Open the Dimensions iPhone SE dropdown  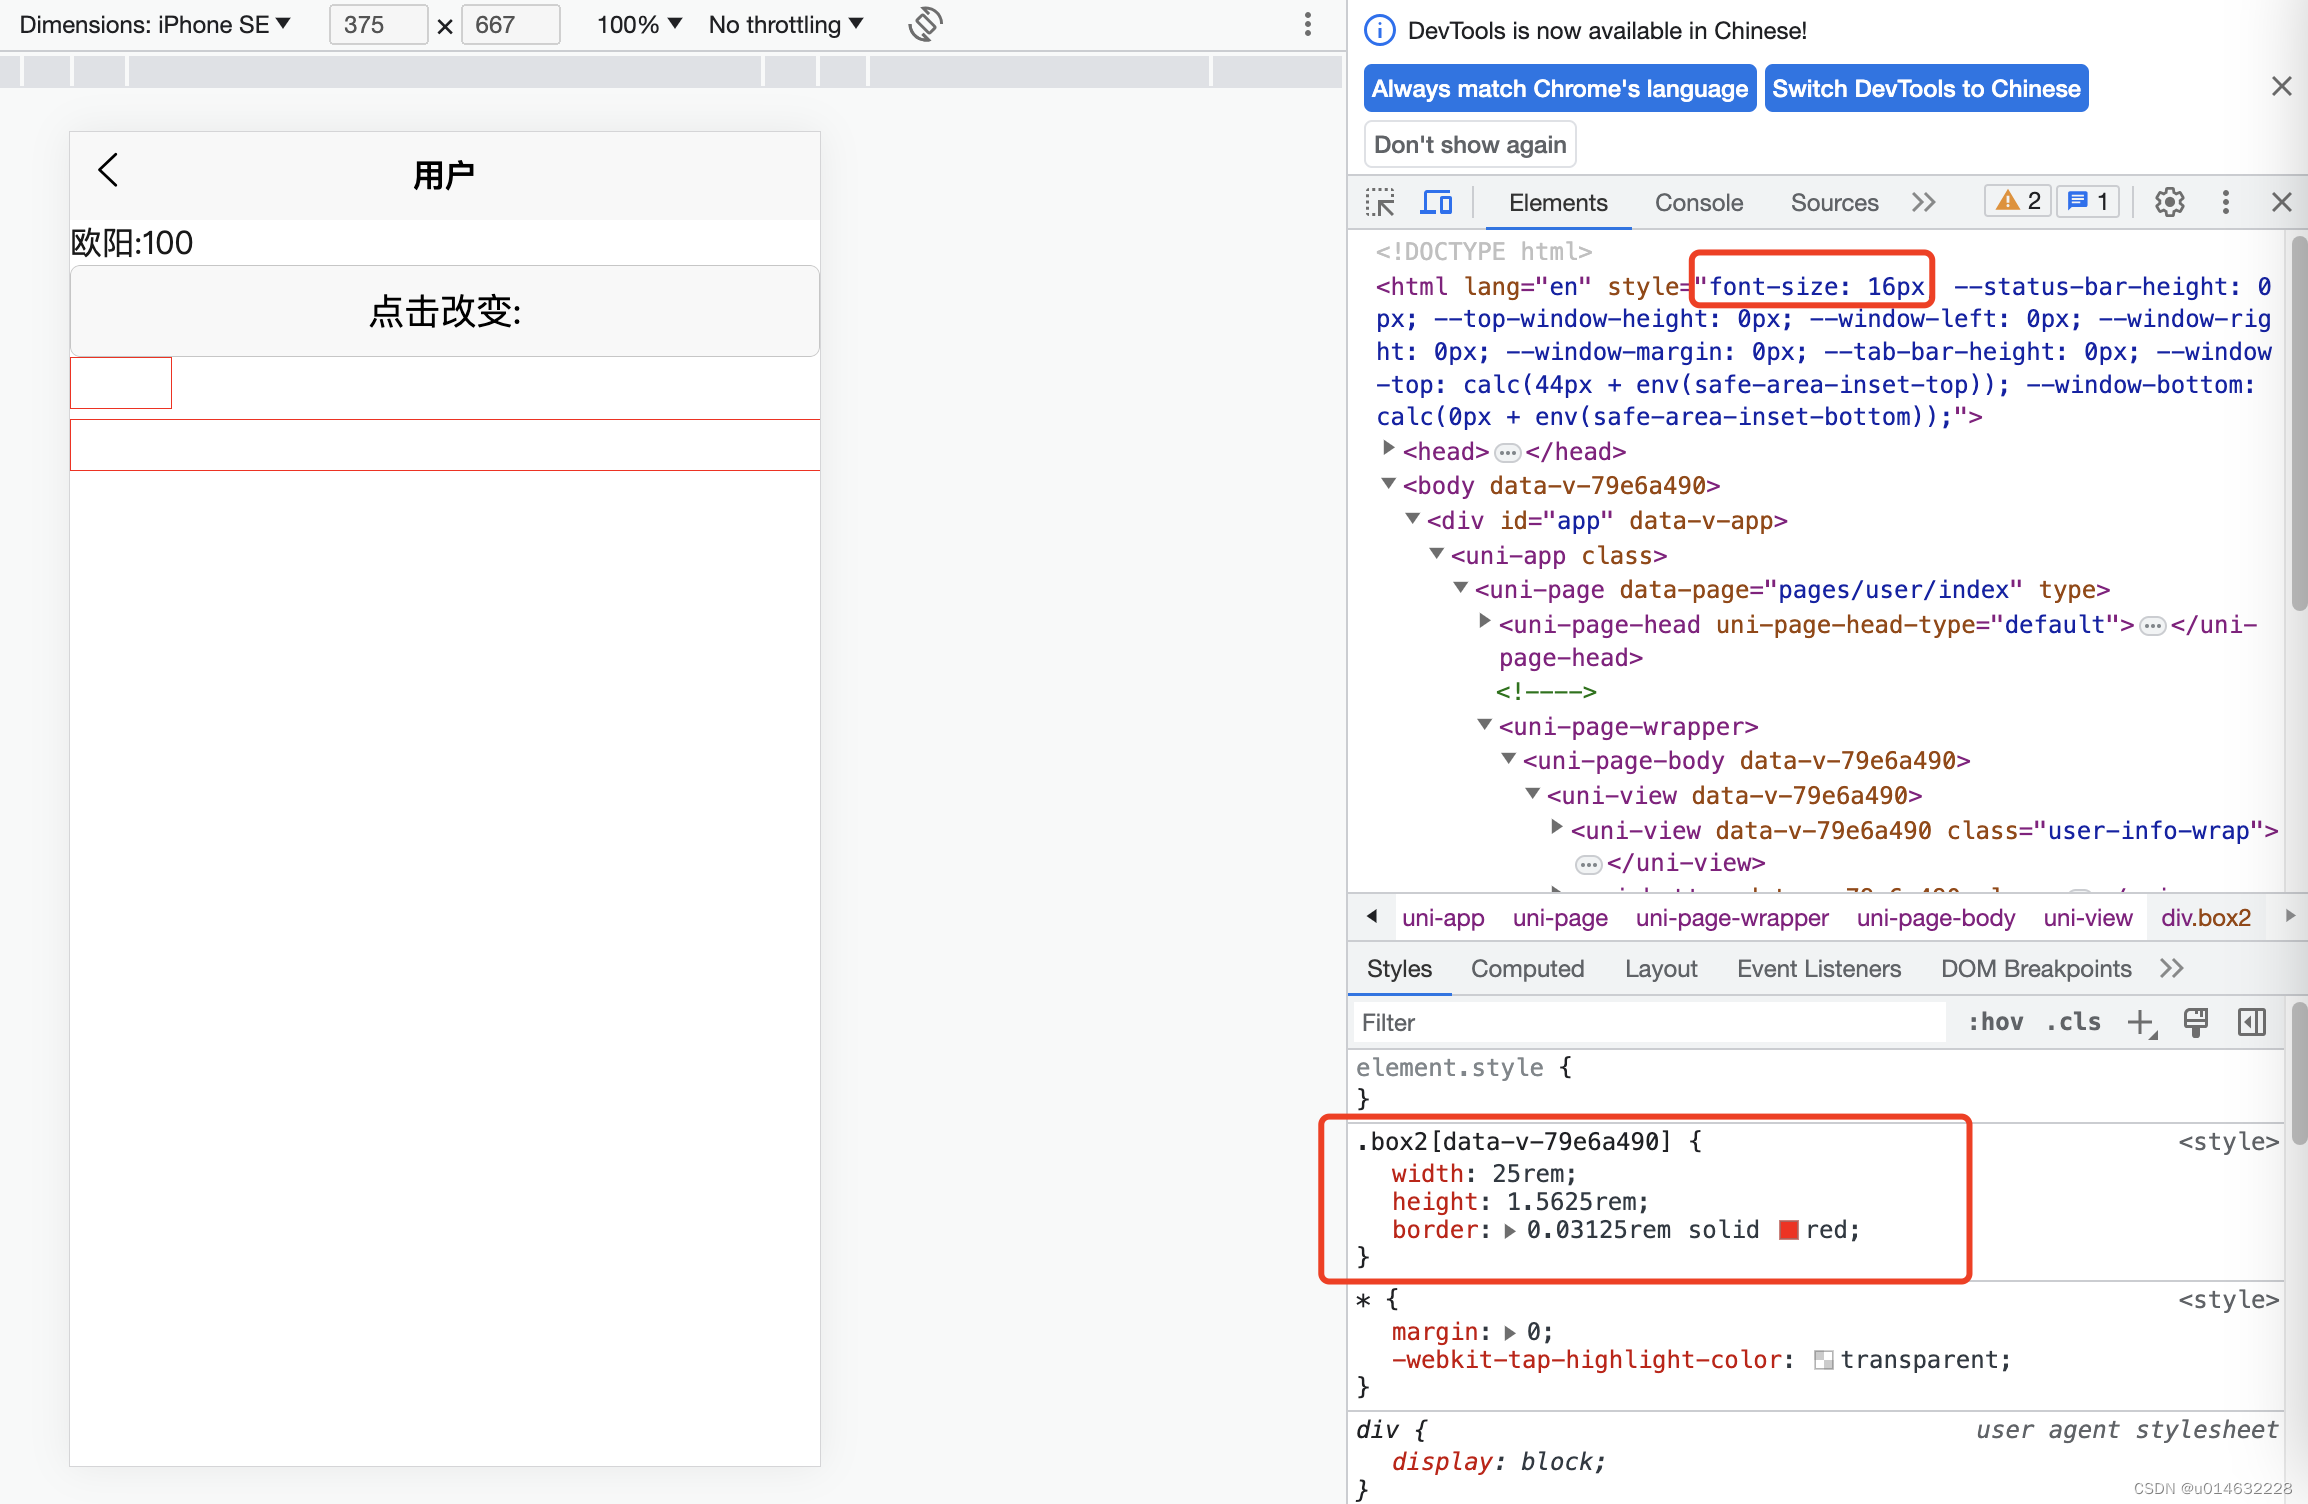155,25
